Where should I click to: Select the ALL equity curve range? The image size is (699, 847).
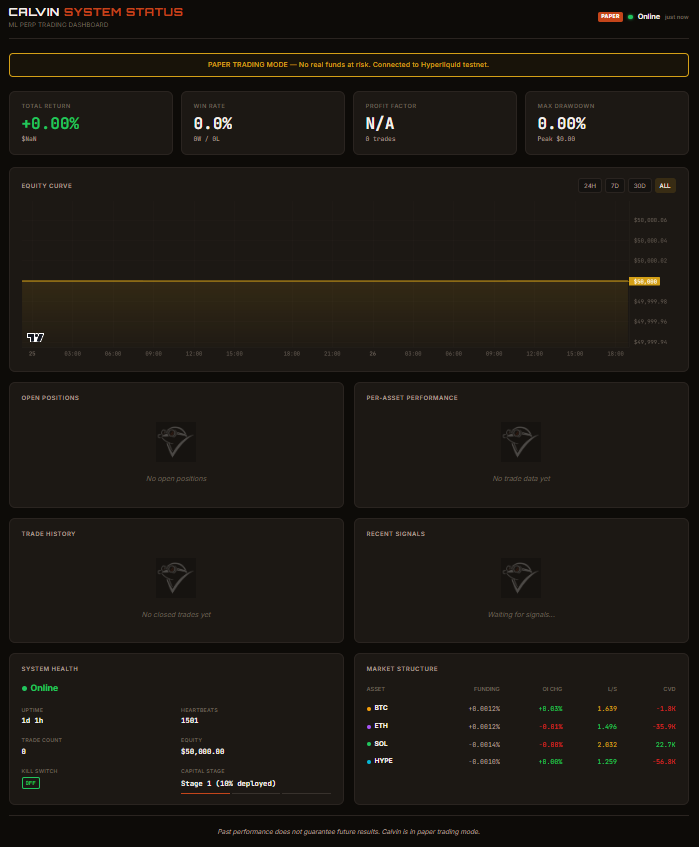[665, 186]
